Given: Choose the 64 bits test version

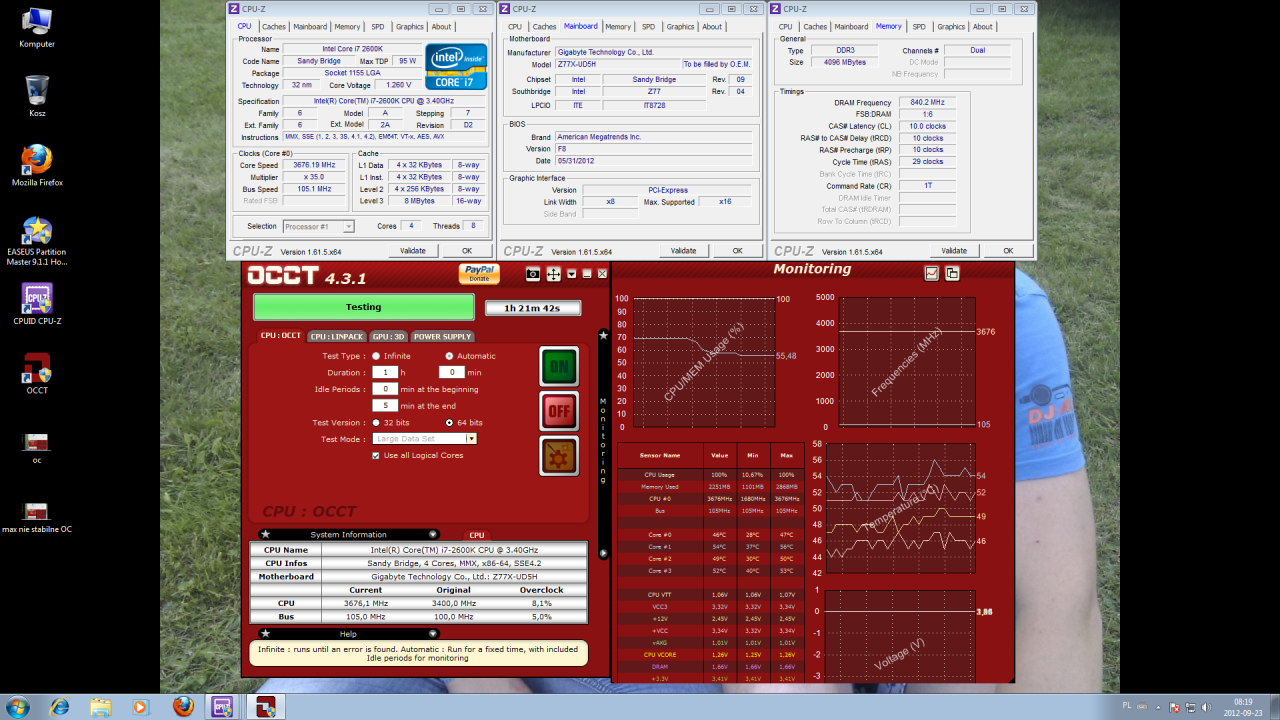Looking at the screenshot, I should pos(449,423).
